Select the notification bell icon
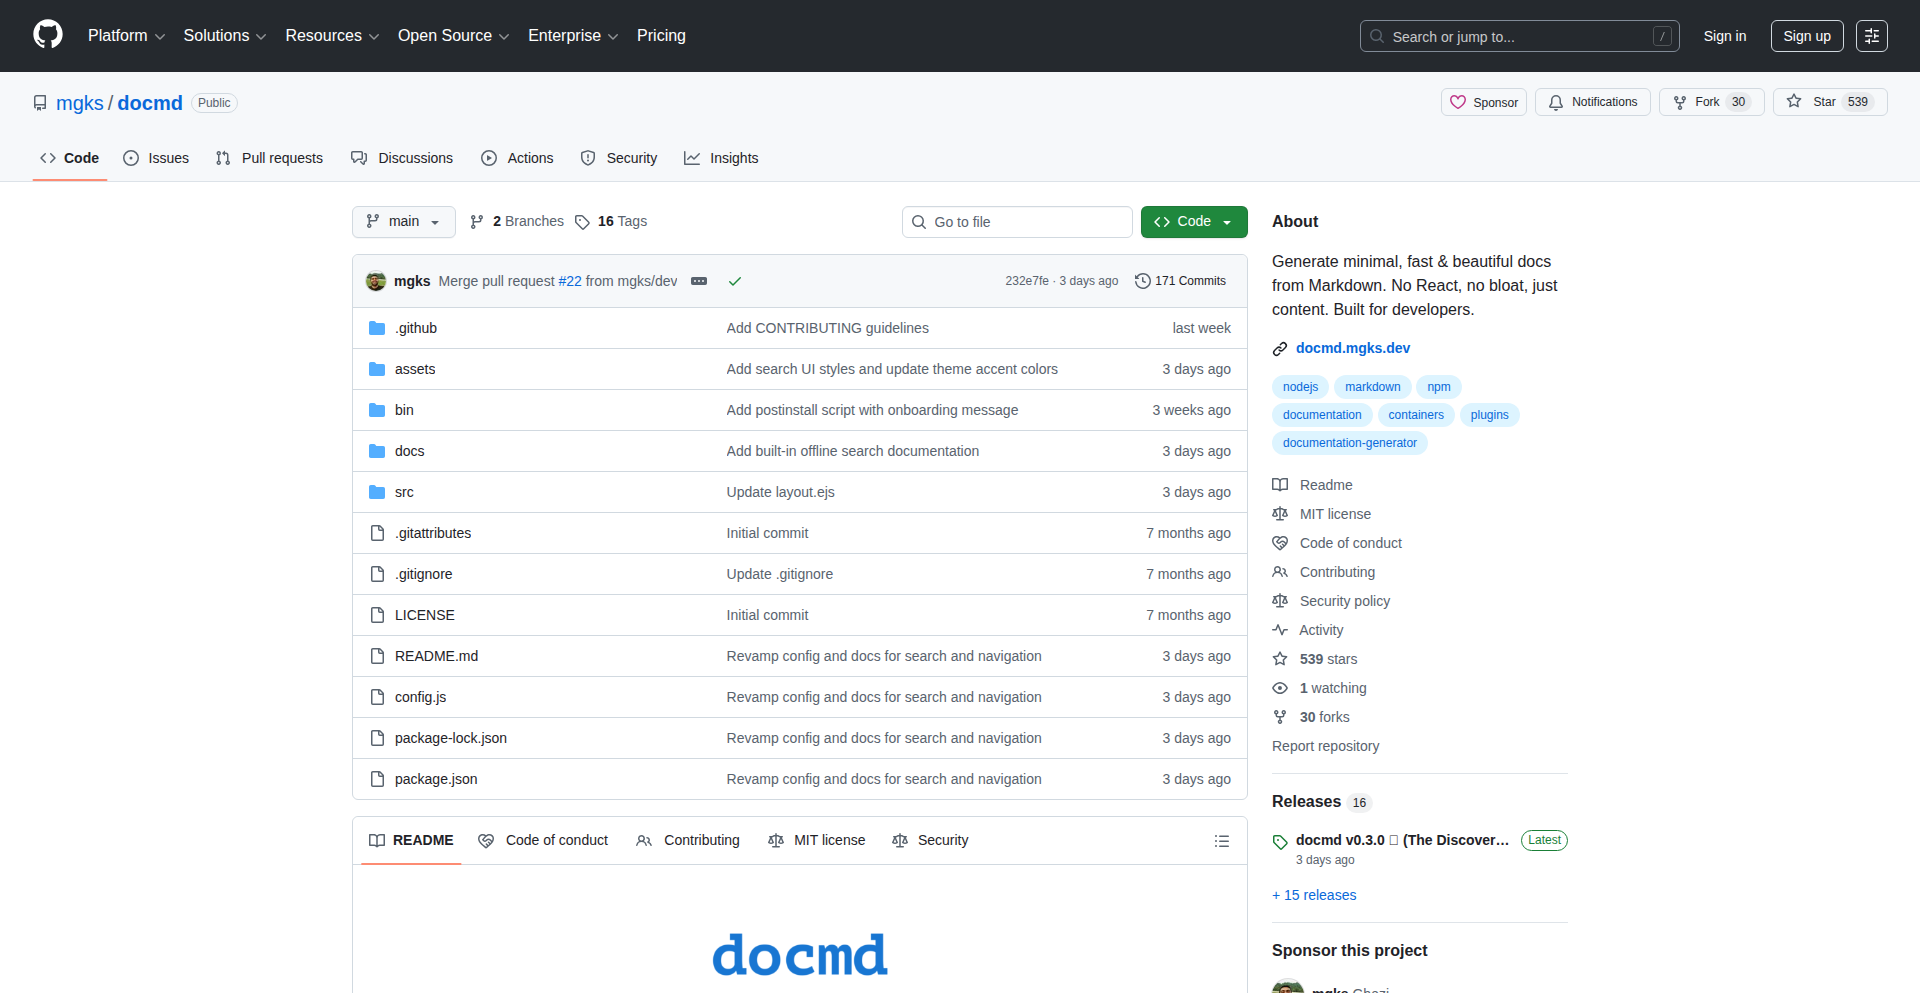 click(x=1556, y=102)
